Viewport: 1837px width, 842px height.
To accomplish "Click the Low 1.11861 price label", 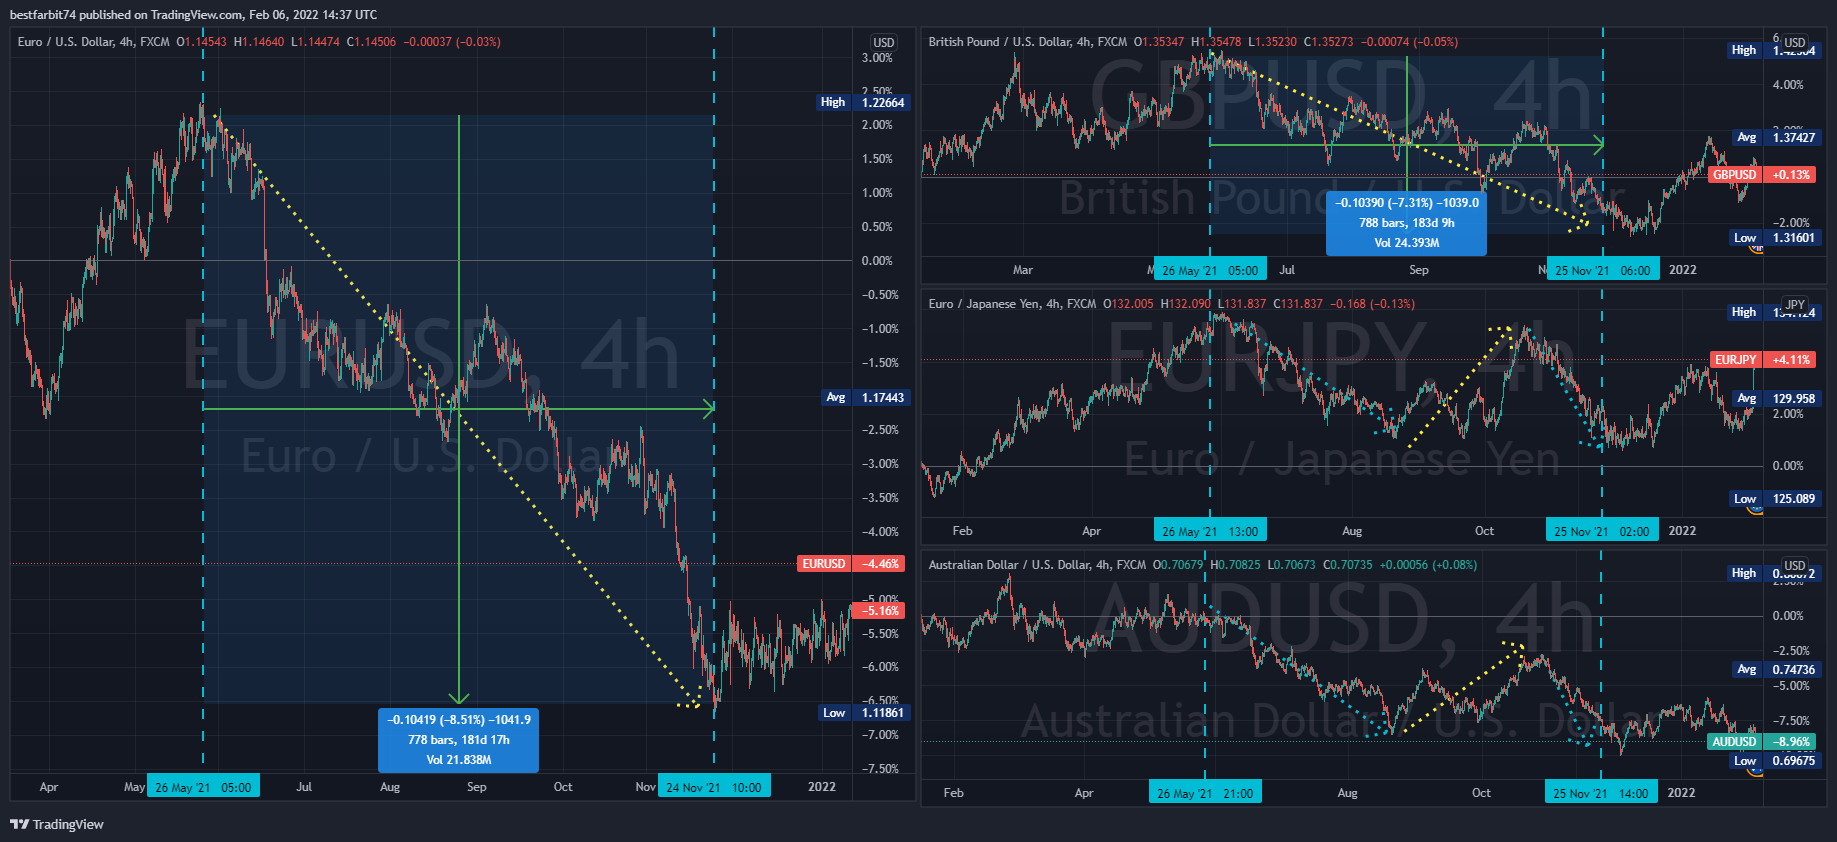I will pyautogui.click(x=863, y=713).
